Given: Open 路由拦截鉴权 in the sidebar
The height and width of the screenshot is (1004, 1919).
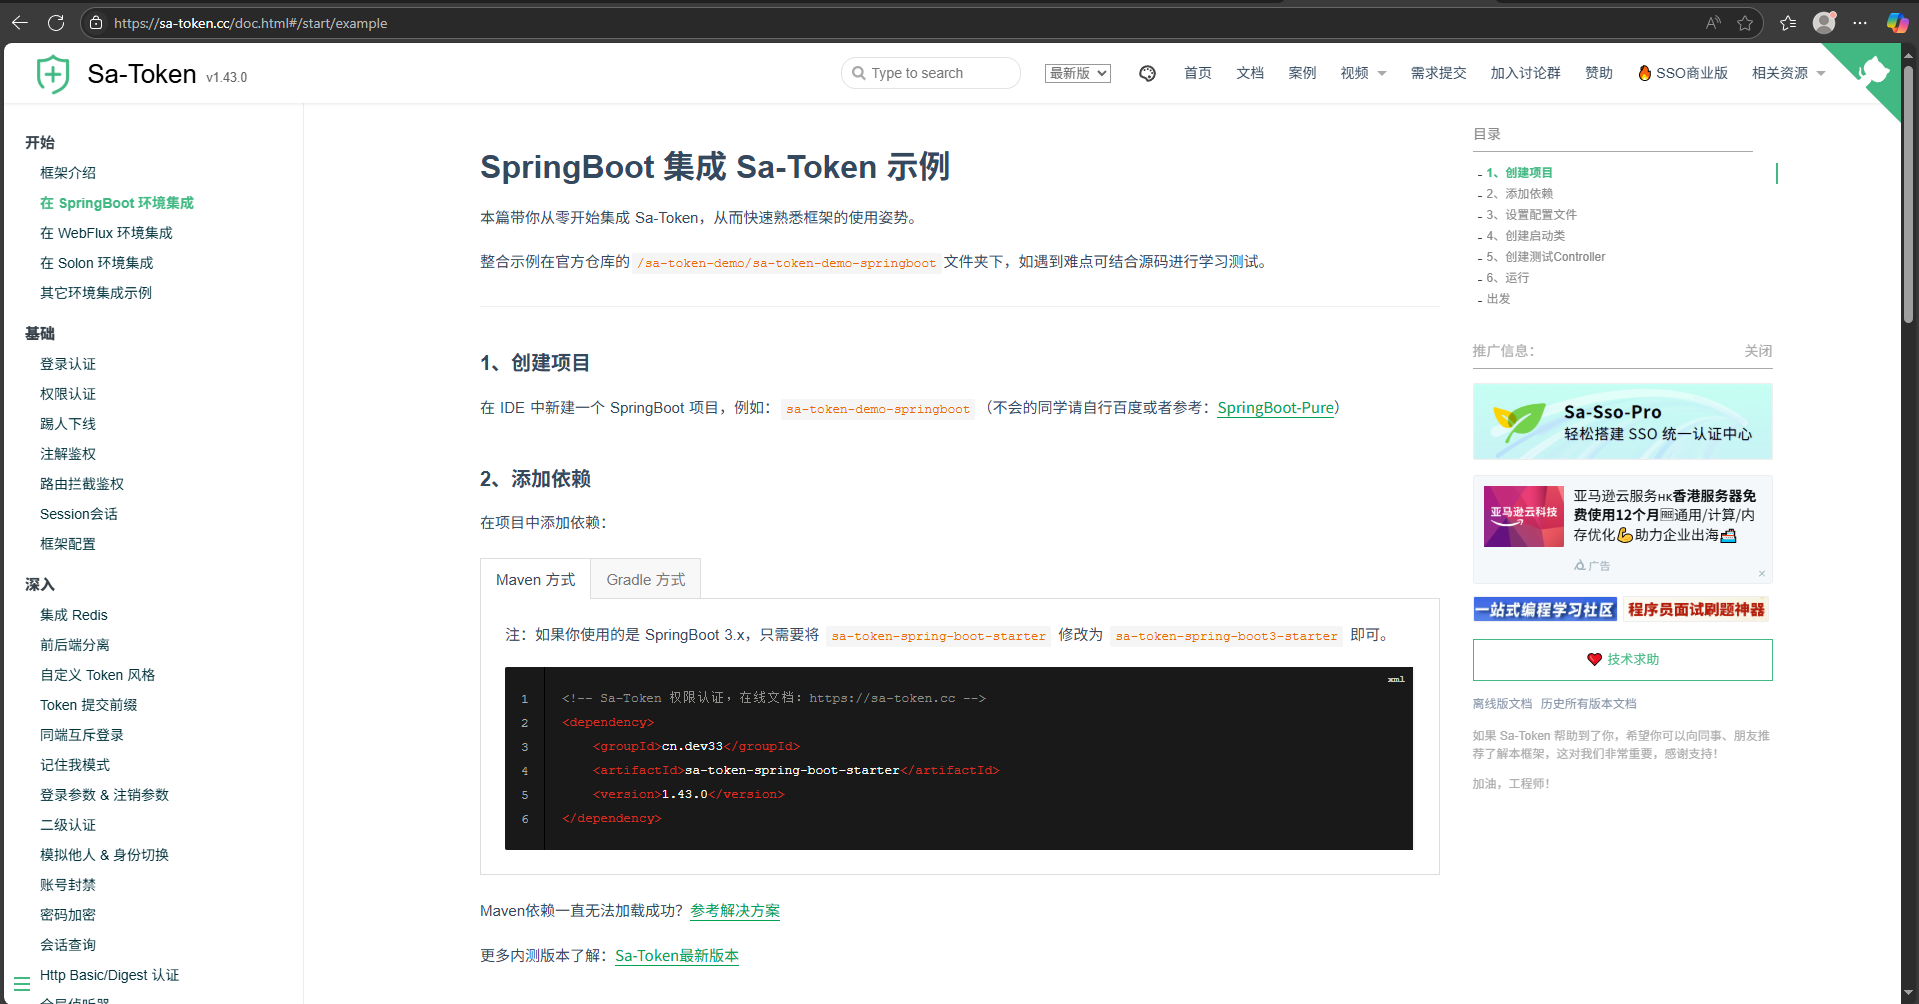Looking at the screenshot, I should (x=82, y=484).
